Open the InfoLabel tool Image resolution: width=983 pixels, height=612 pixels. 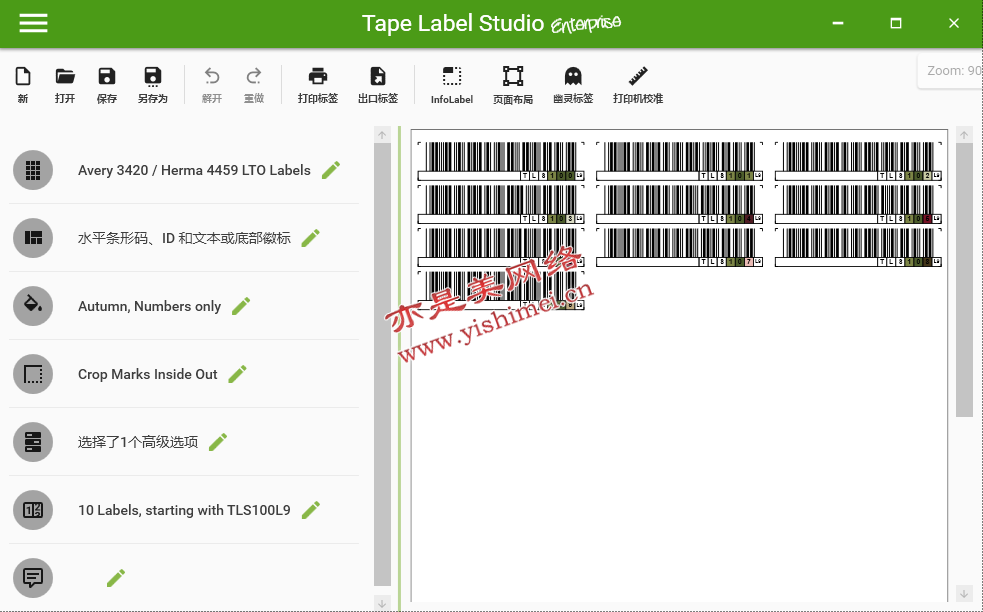point(452,85)
